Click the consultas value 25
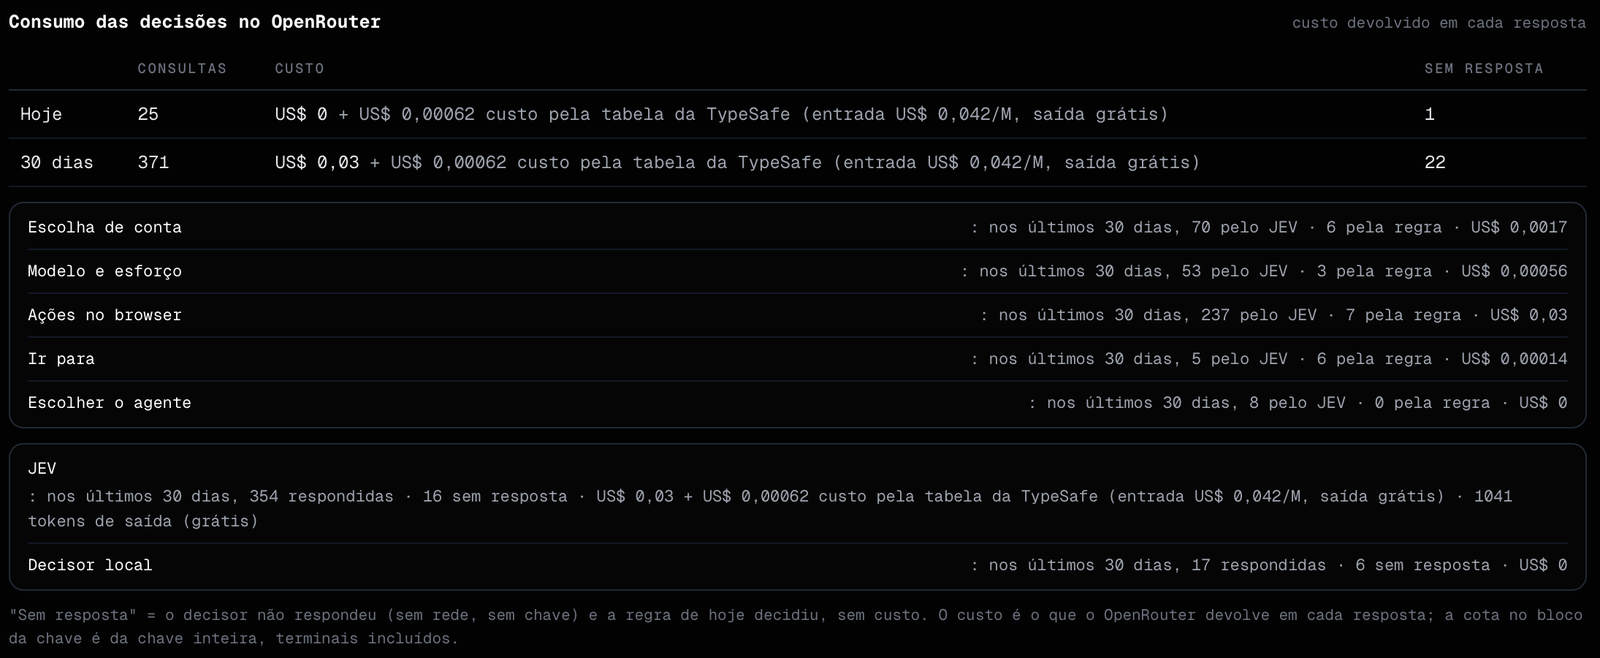The width and height of the screenshot is (1600, 658). click(148, 114)
